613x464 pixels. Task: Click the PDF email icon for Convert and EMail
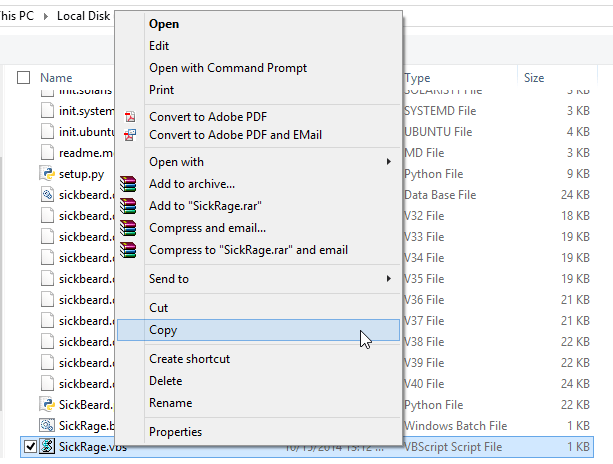(x=128, y=135)
